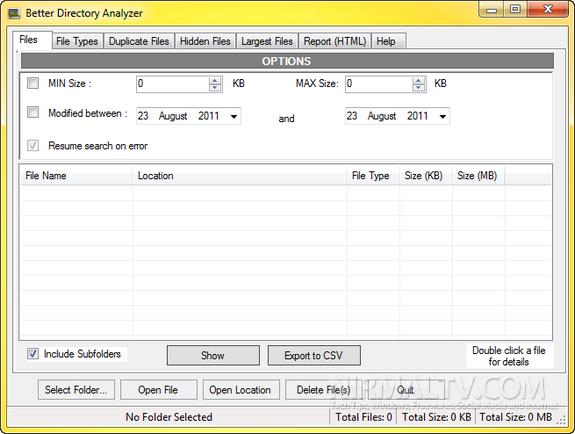The image size is (575, 434).
Task: Decrease MAX Size with the down arrow
Action: coord(418,87)
